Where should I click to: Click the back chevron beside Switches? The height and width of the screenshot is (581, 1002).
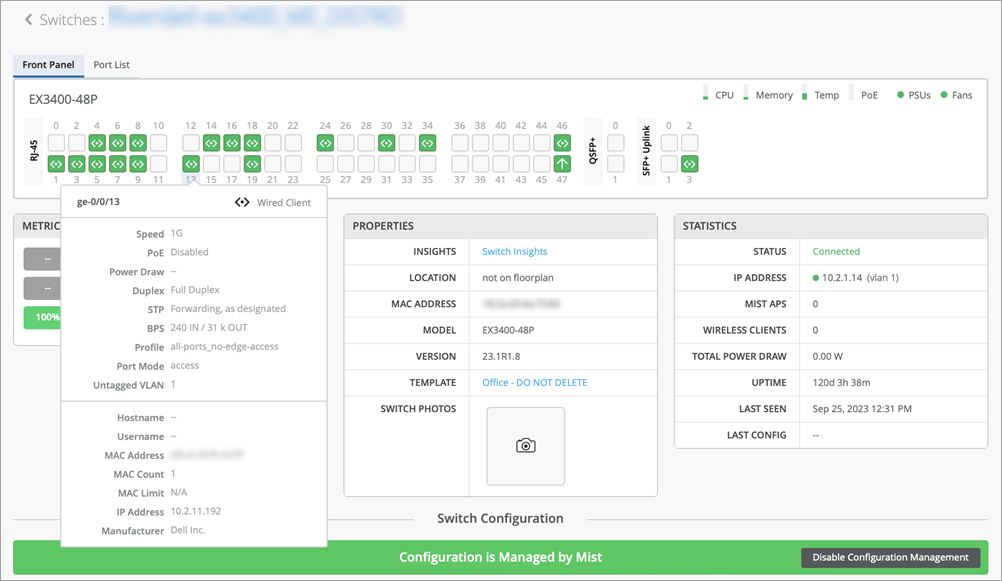tap(28, 20)
